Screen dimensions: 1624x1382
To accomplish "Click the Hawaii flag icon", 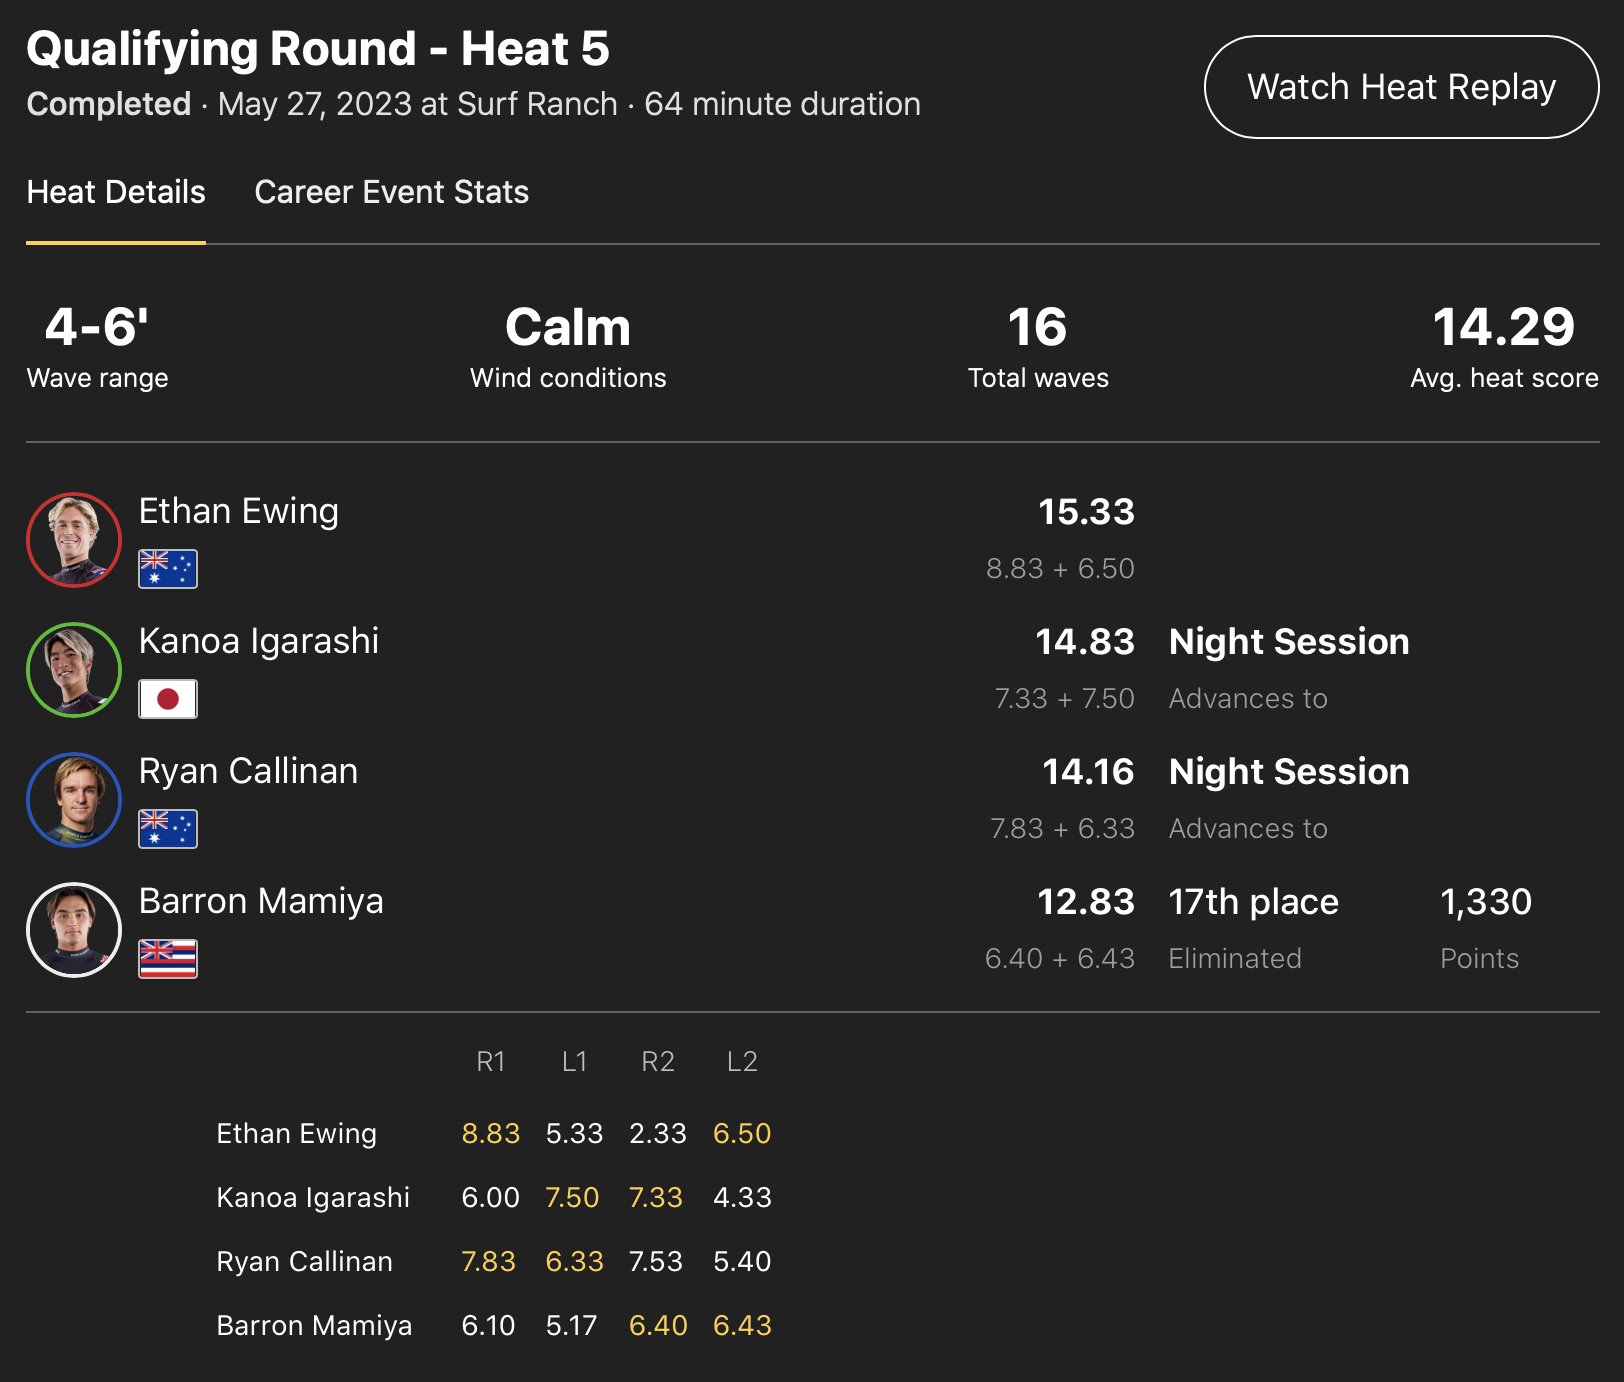I will click(x=168, y=959).
